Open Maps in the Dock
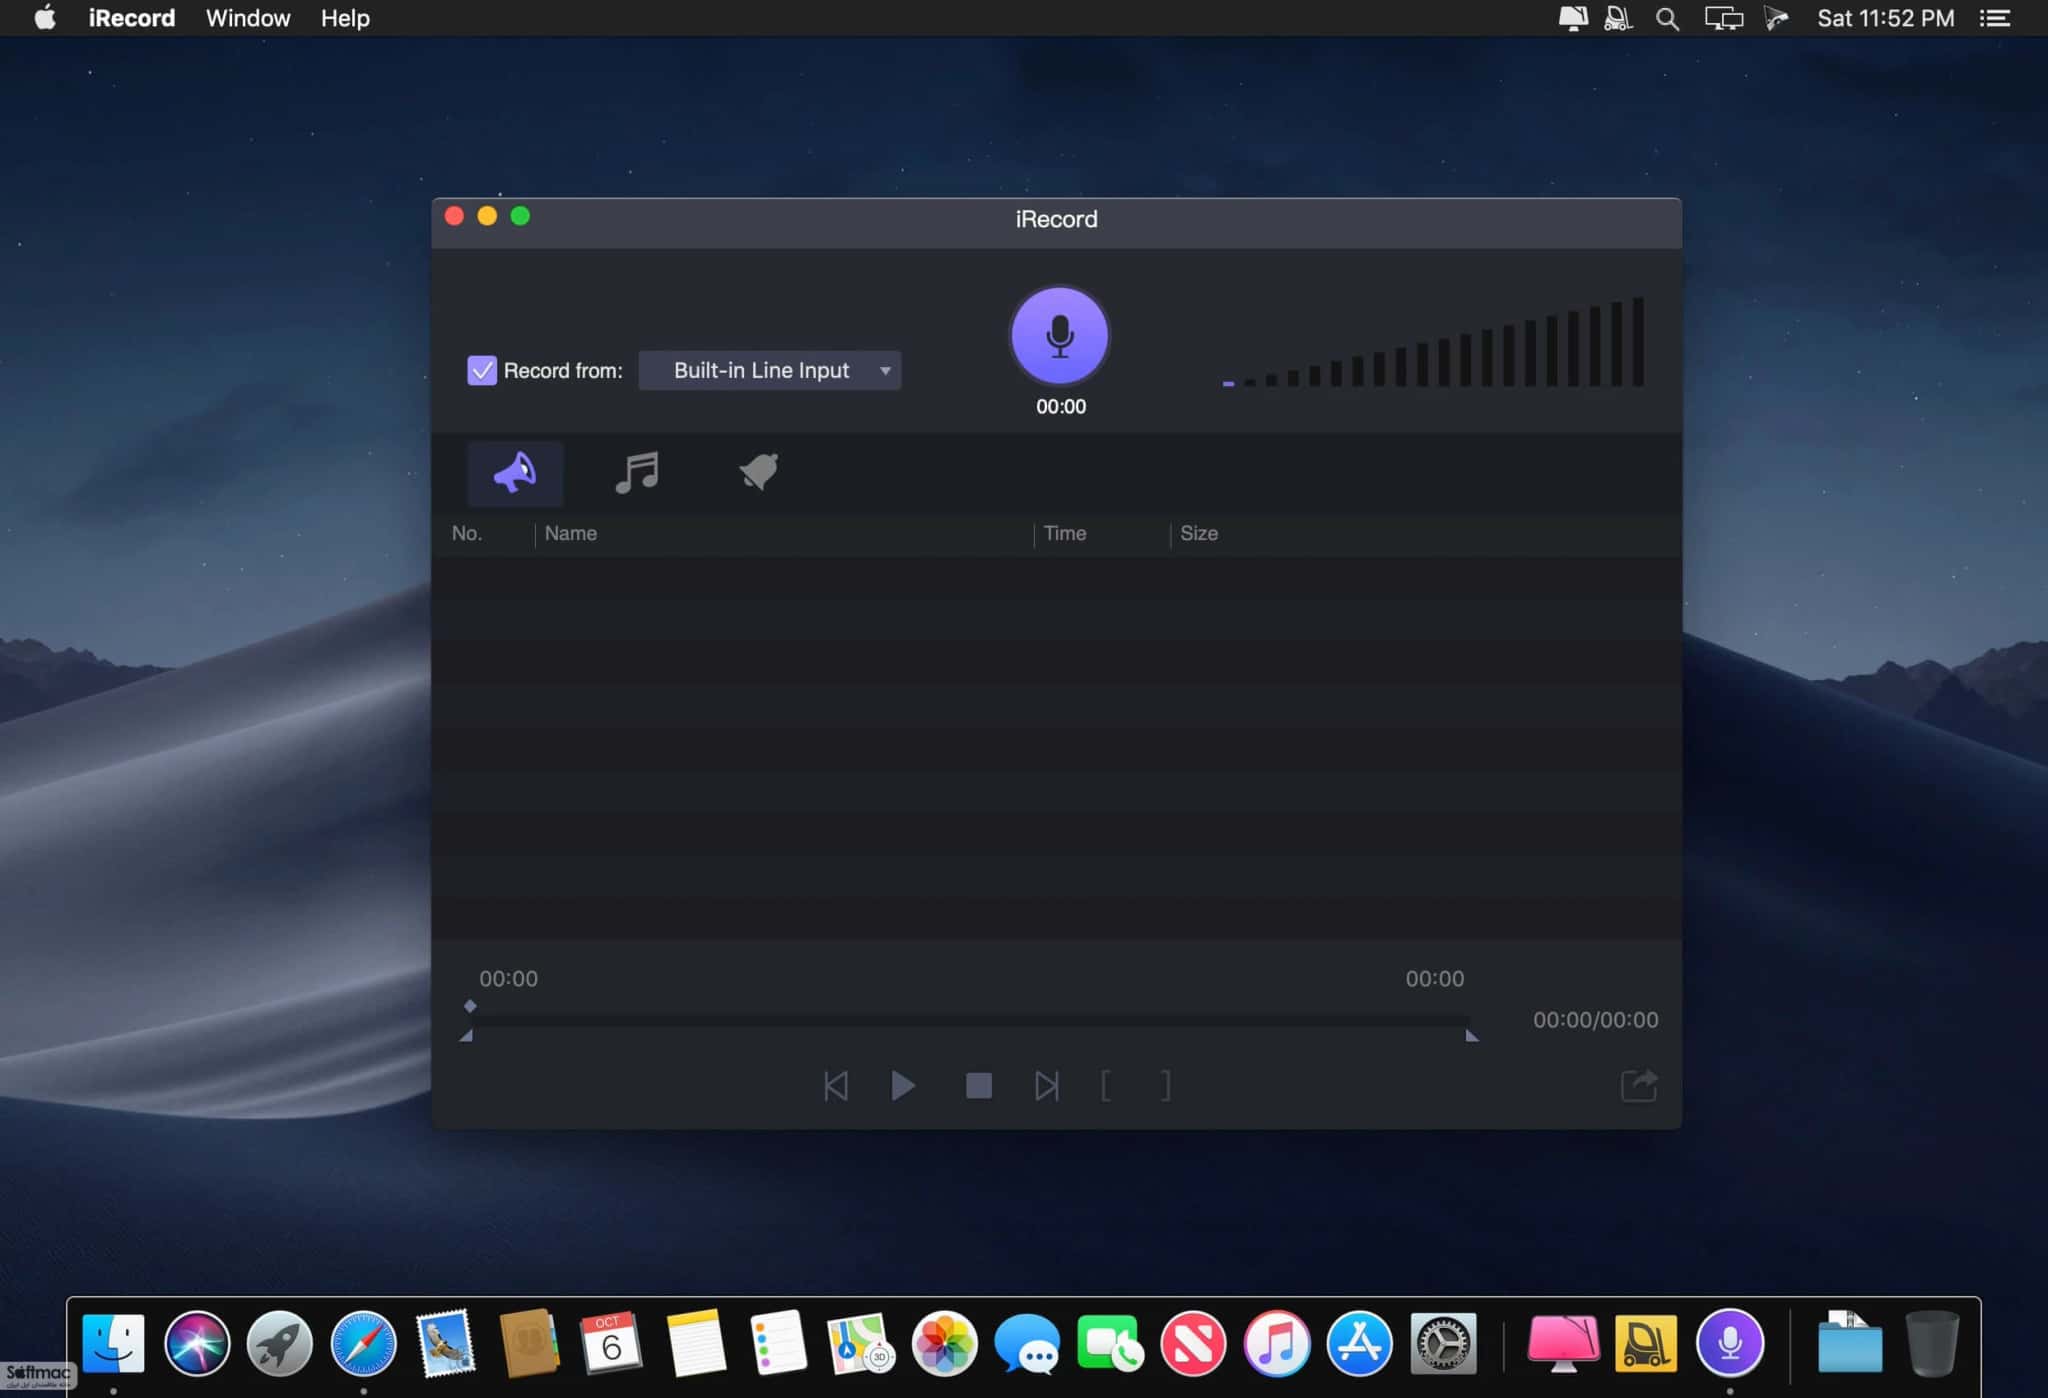Viewport: 2048px width, 1398px height. click(860, 1343)
